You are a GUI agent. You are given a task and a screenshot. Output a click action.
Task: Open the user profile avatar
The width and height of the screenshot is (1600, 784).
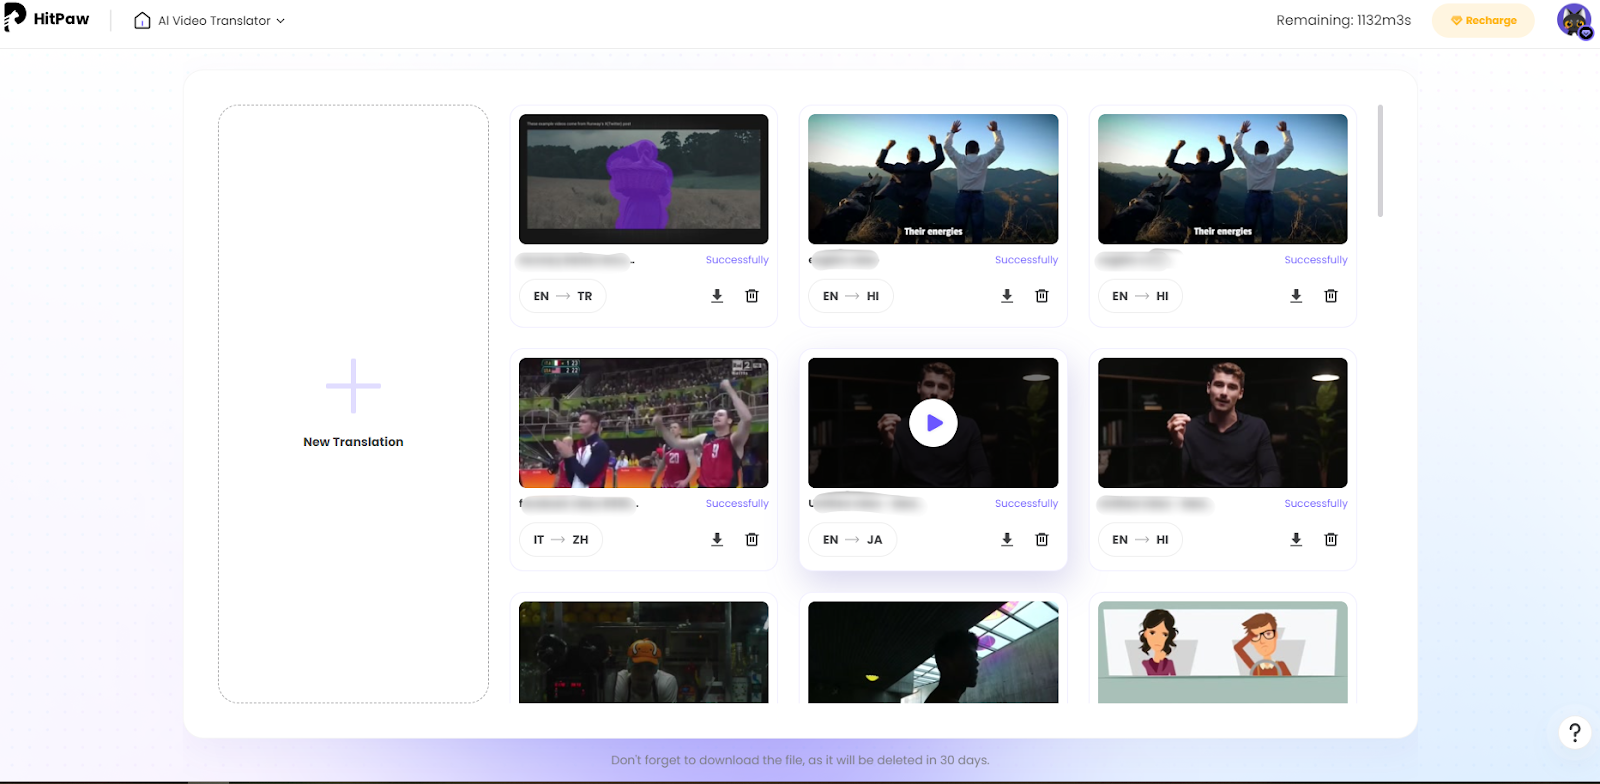click(x=1573, y=20)
